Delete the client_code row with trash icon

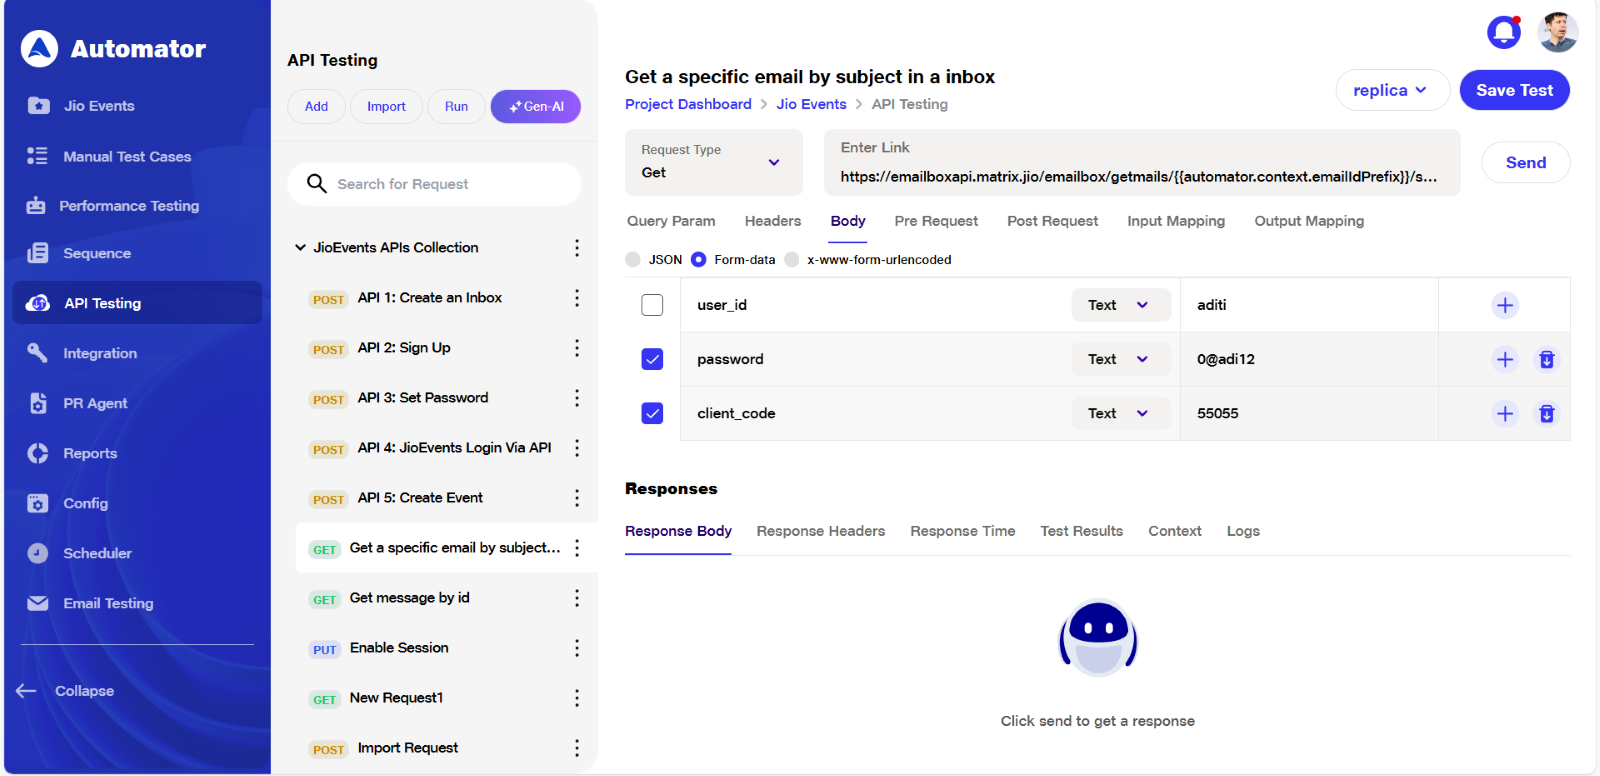click(1546, 413)
